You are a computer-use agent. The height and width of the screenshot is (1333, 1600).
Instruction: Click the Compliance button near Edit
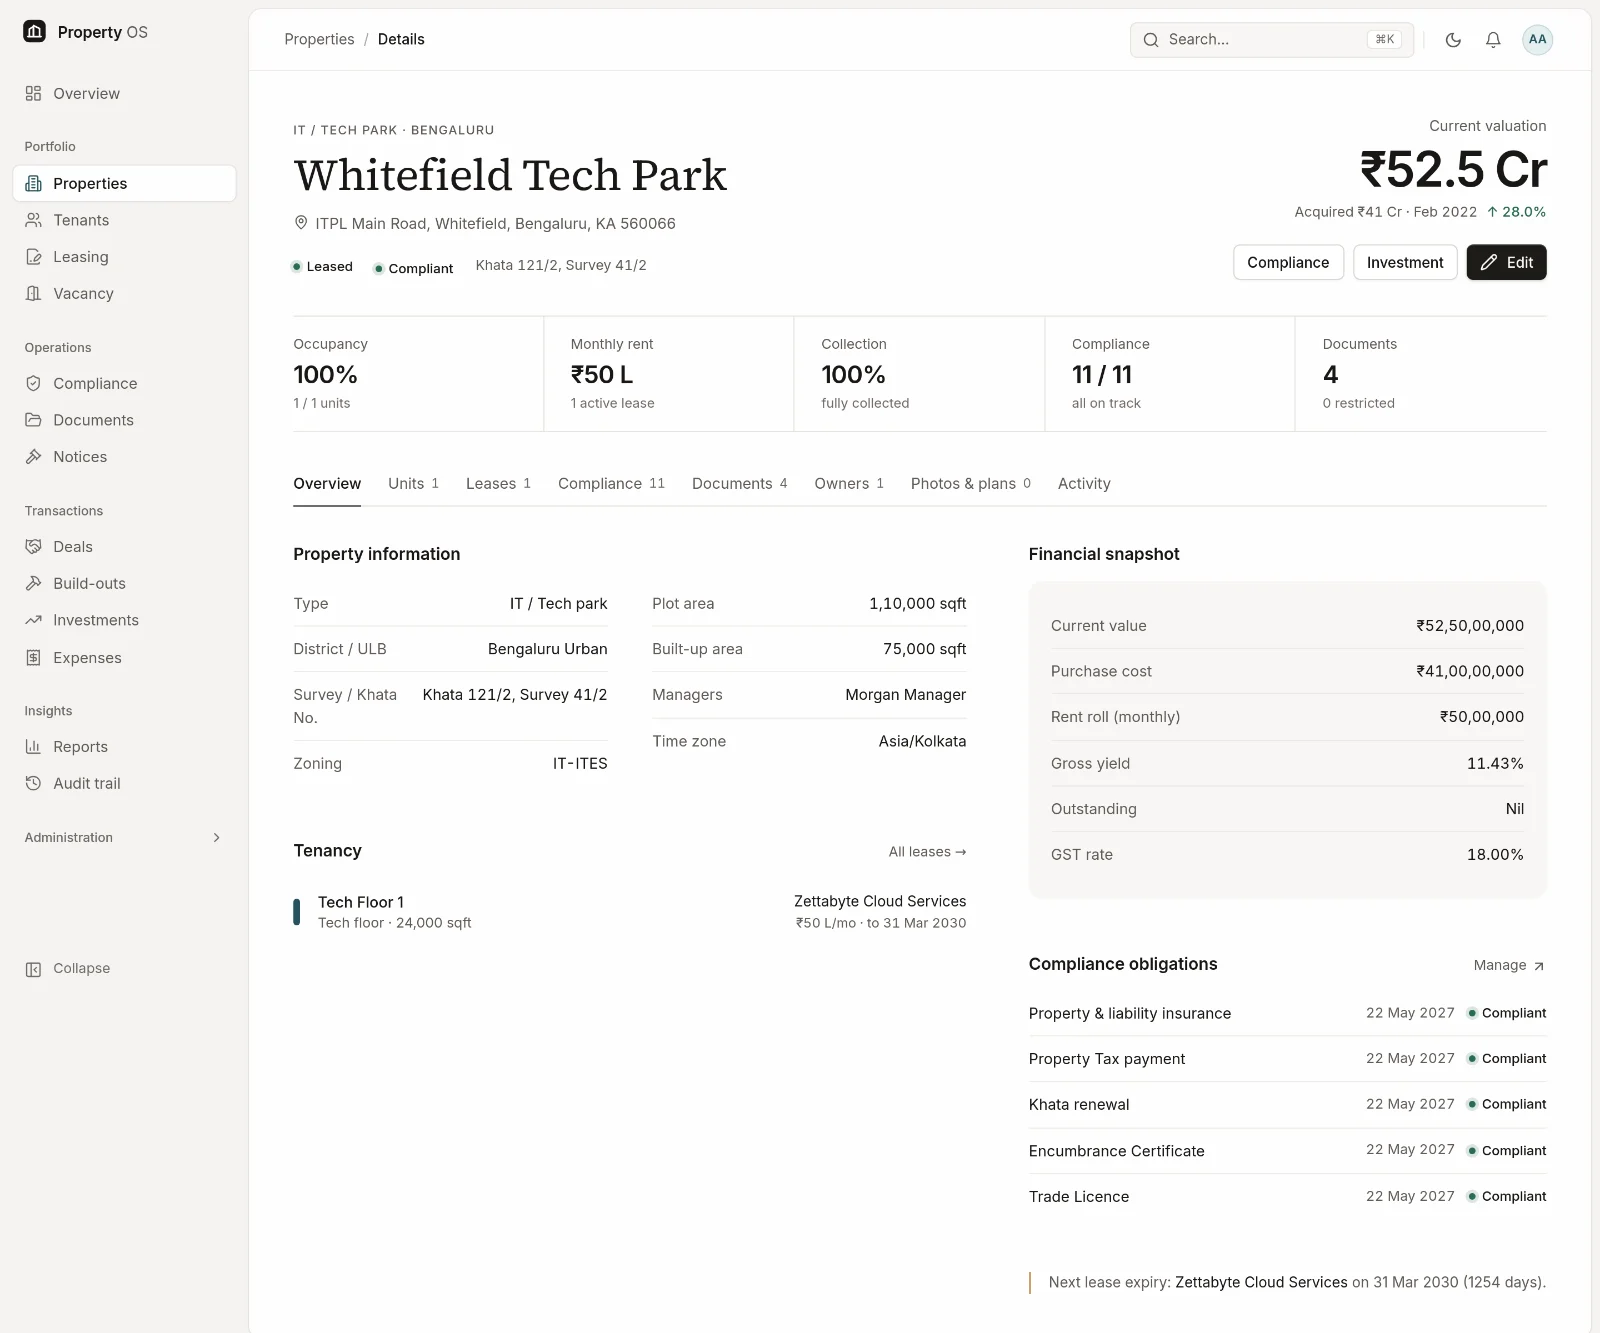(1288, 263)
